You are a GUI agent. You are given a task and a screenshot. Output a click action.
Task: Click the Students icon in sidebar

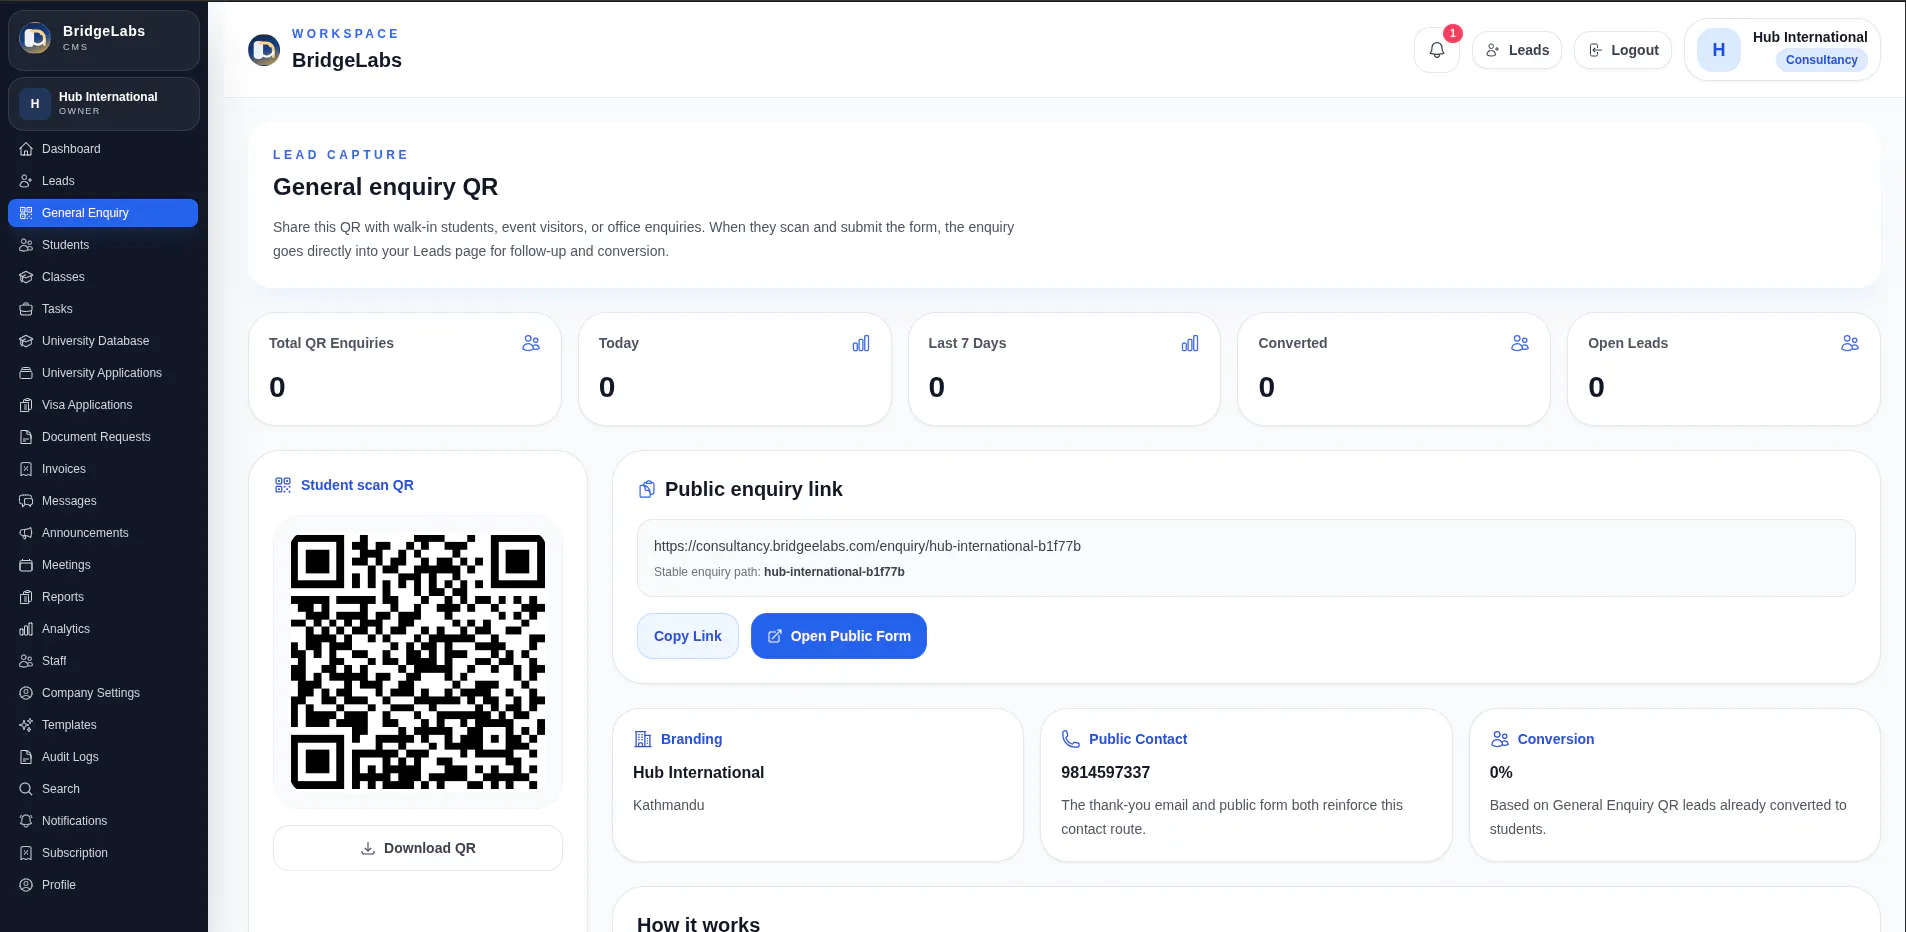tap(26, 245)
